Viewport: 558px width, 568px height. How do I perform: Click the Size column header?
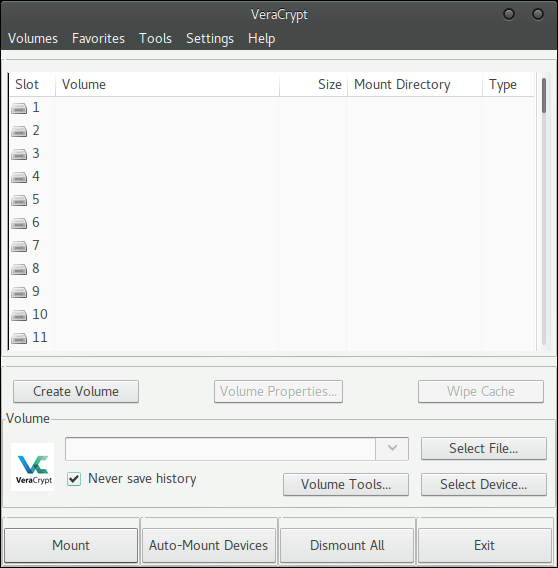(x=313, y=84)
